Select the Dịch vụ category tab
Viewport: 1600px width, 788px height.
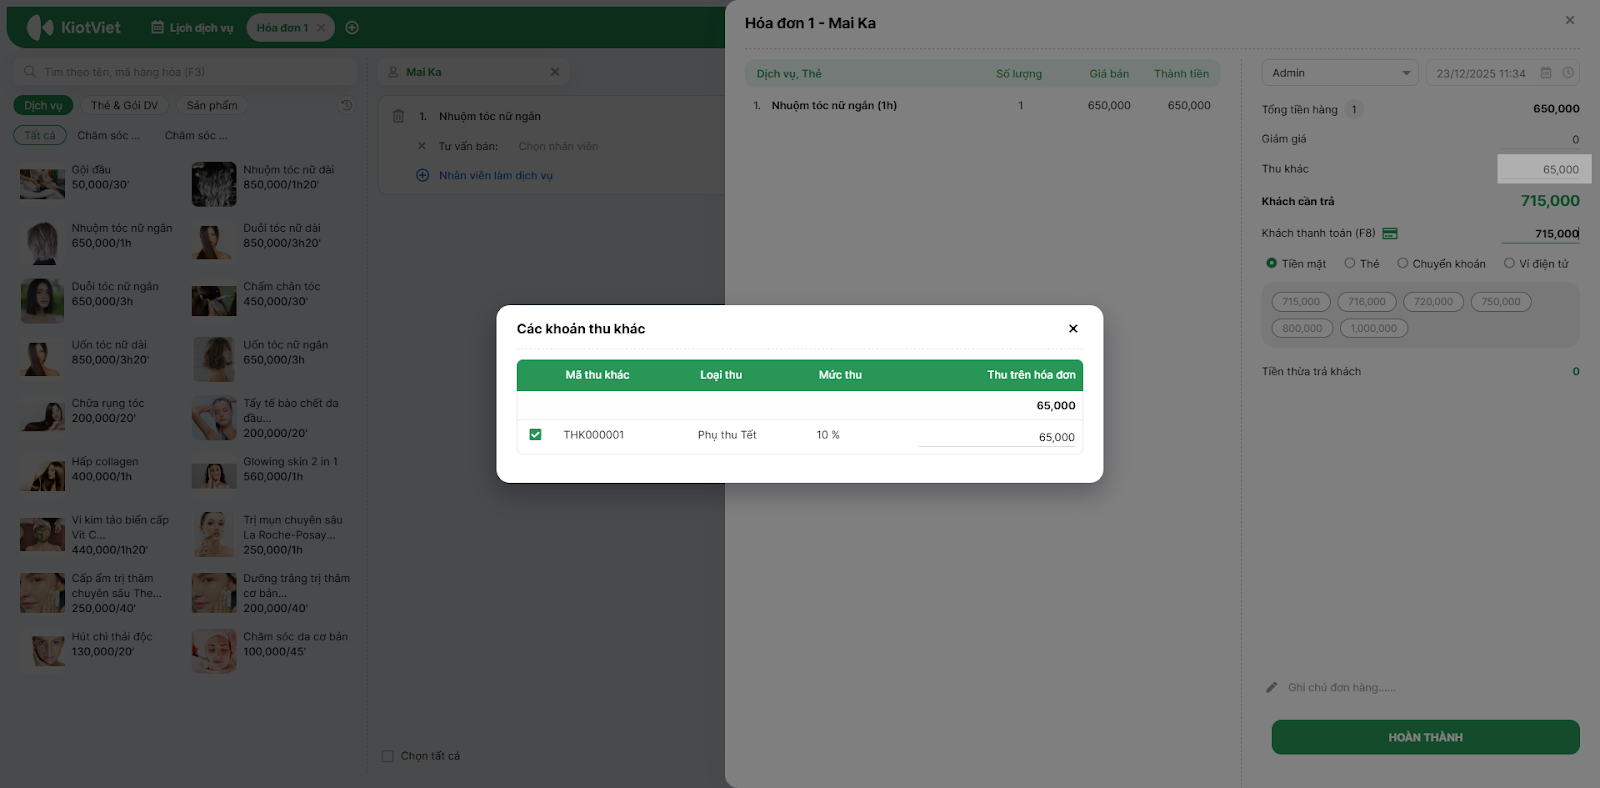click(x=43, y=105)
